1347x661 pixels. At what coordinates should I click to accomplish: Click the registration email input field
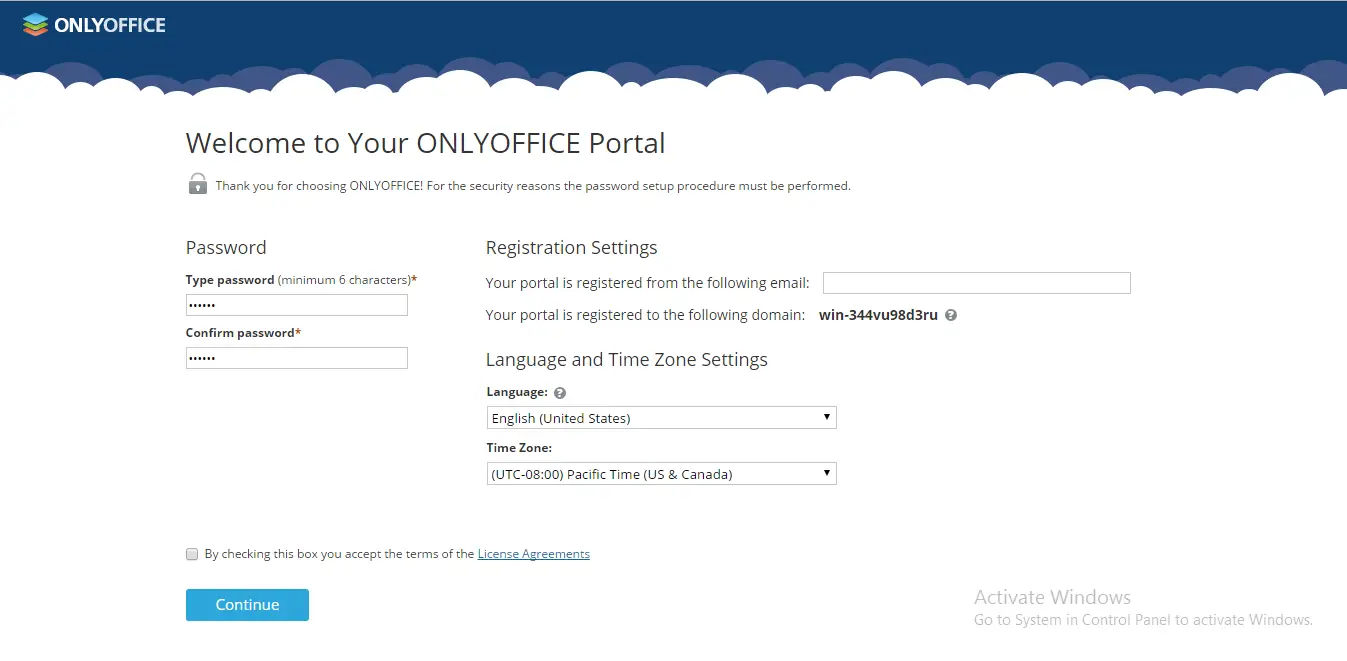[x=977, y=283]
